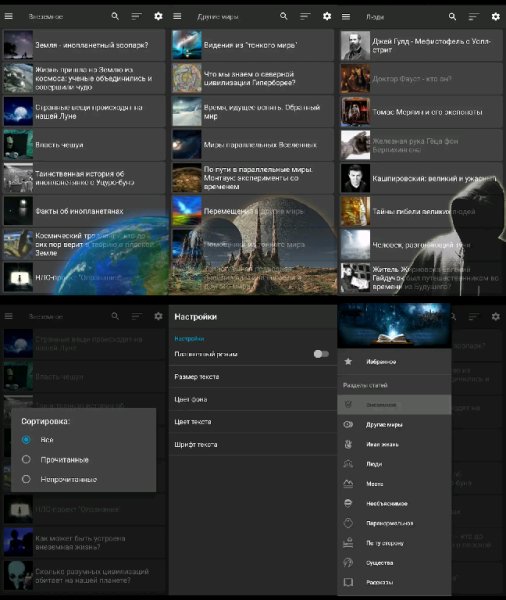Open article Факты об инопланетянах

click(x=84, y=211)
